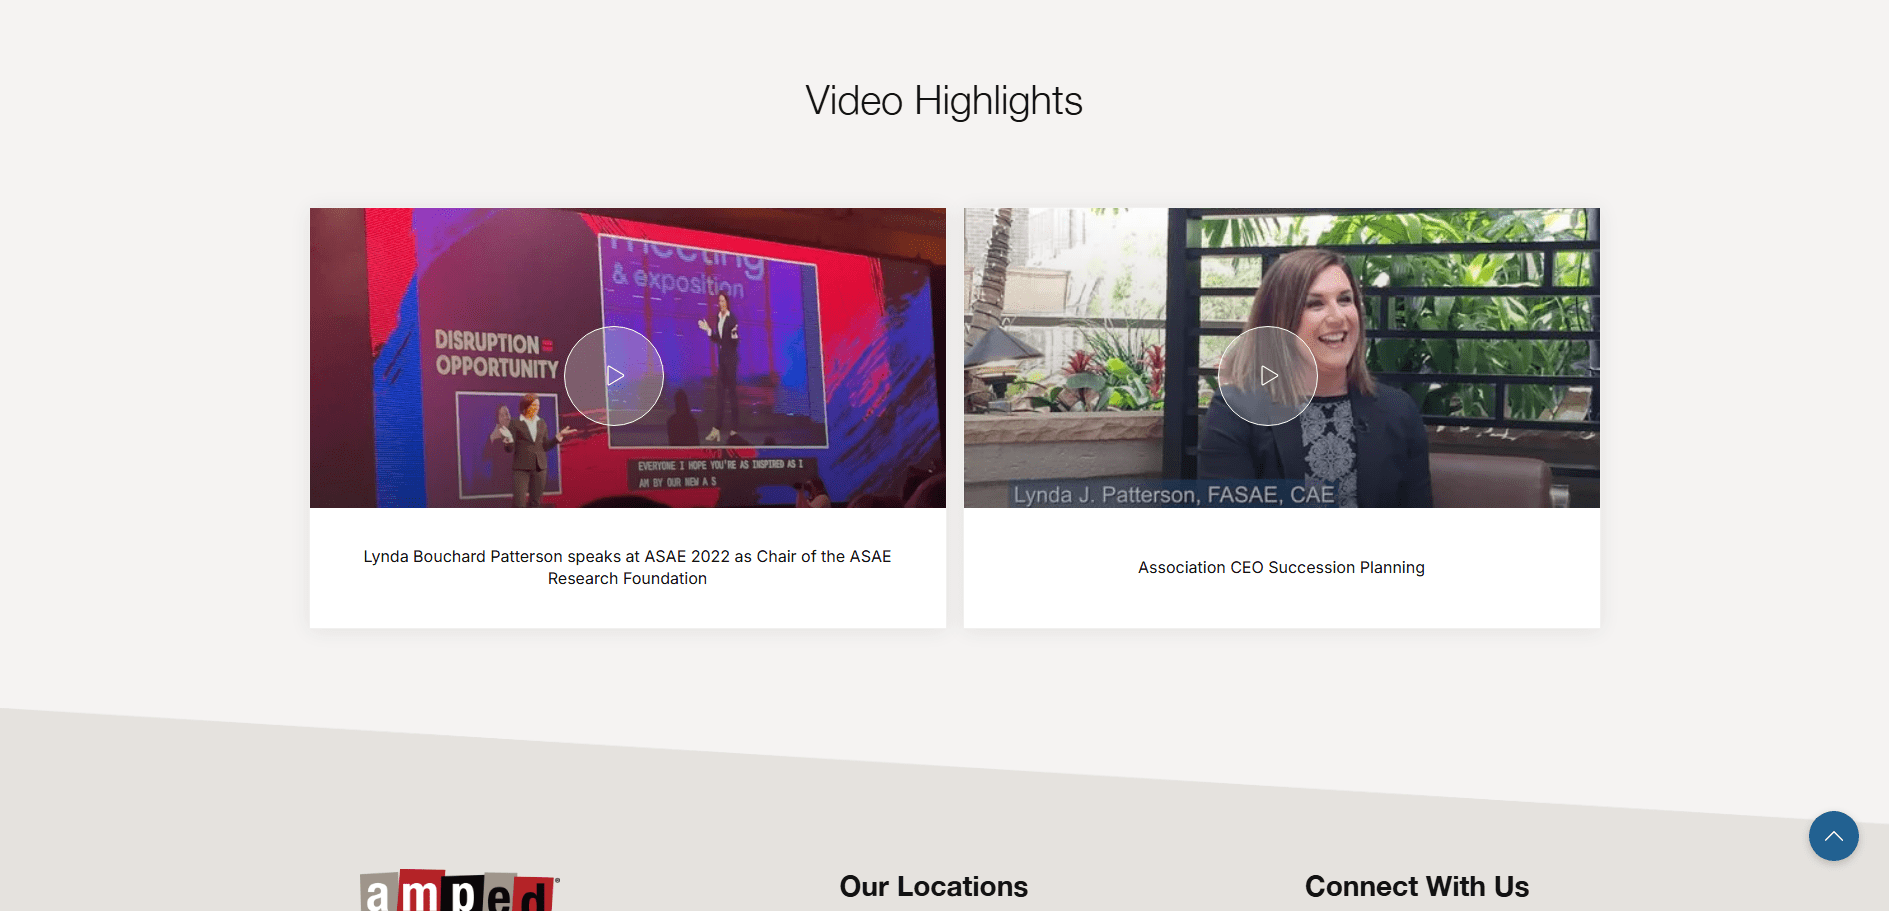Viewport: 1889px width, 911px height.
Task: Click the Disruption Opportunity text in thumbnail
Action: point(495,355)
